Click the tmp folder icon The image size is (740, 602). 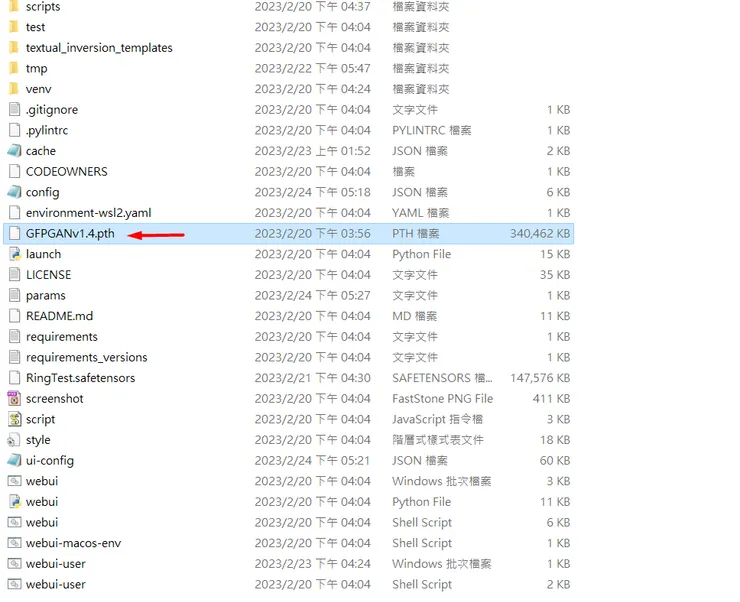14,68
